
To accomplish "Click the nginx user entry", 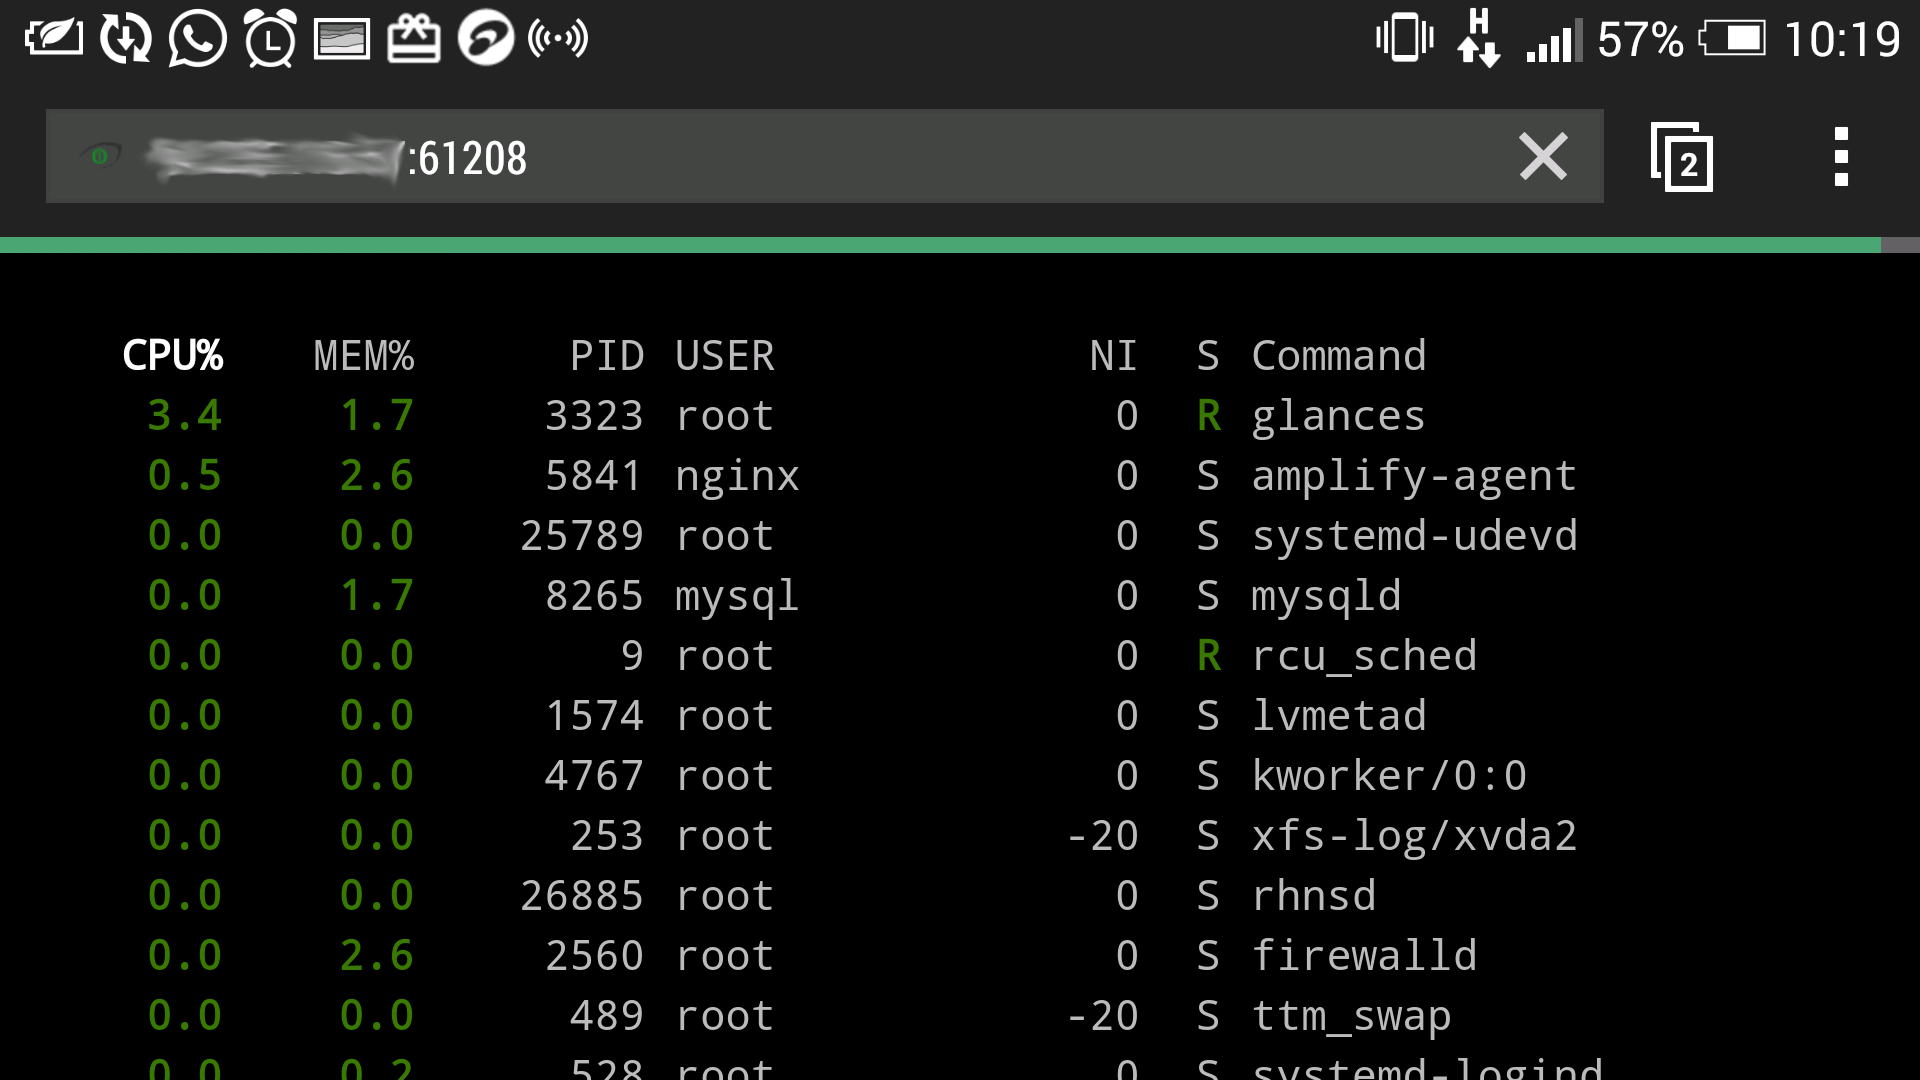I will [737, 478].
